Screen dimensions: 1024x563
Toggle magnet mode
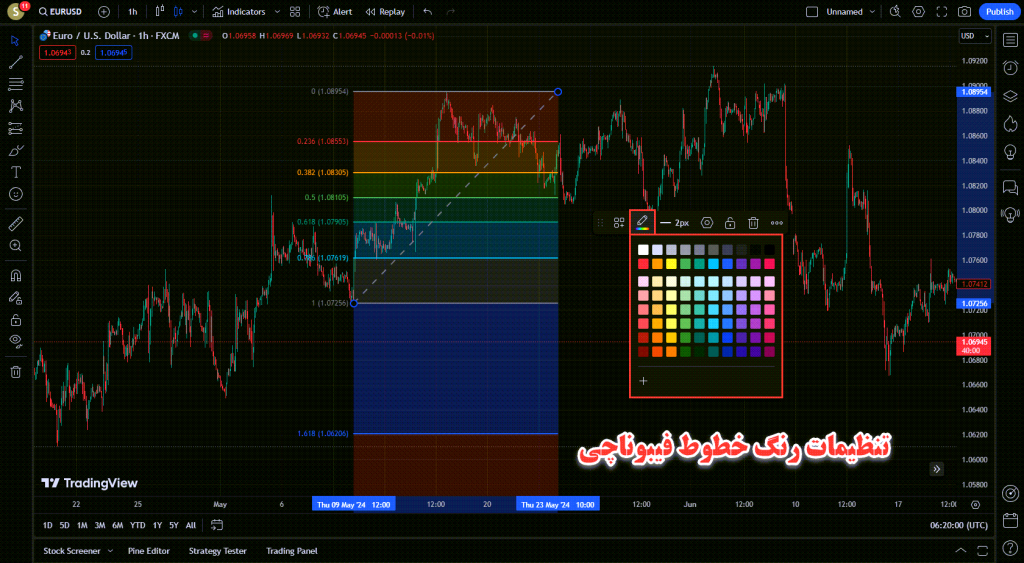click(16, 276)
